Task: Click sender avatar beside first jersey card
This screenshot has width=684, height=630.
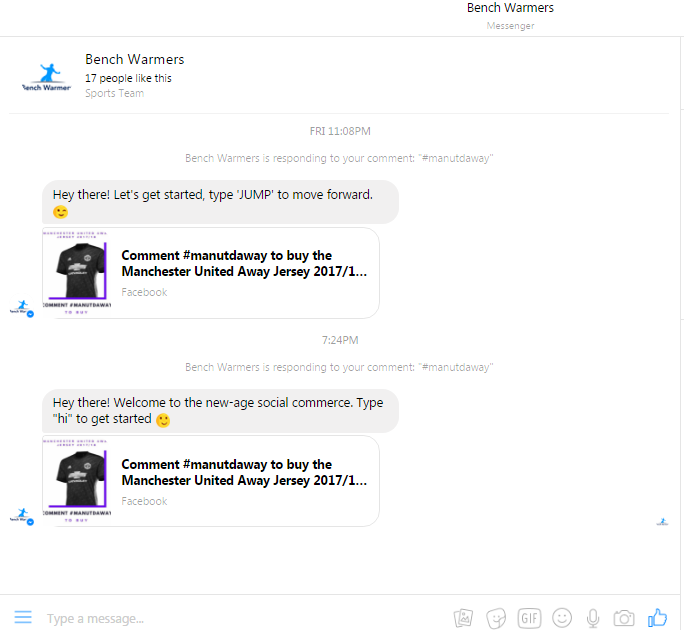Action: coord(22,309)
